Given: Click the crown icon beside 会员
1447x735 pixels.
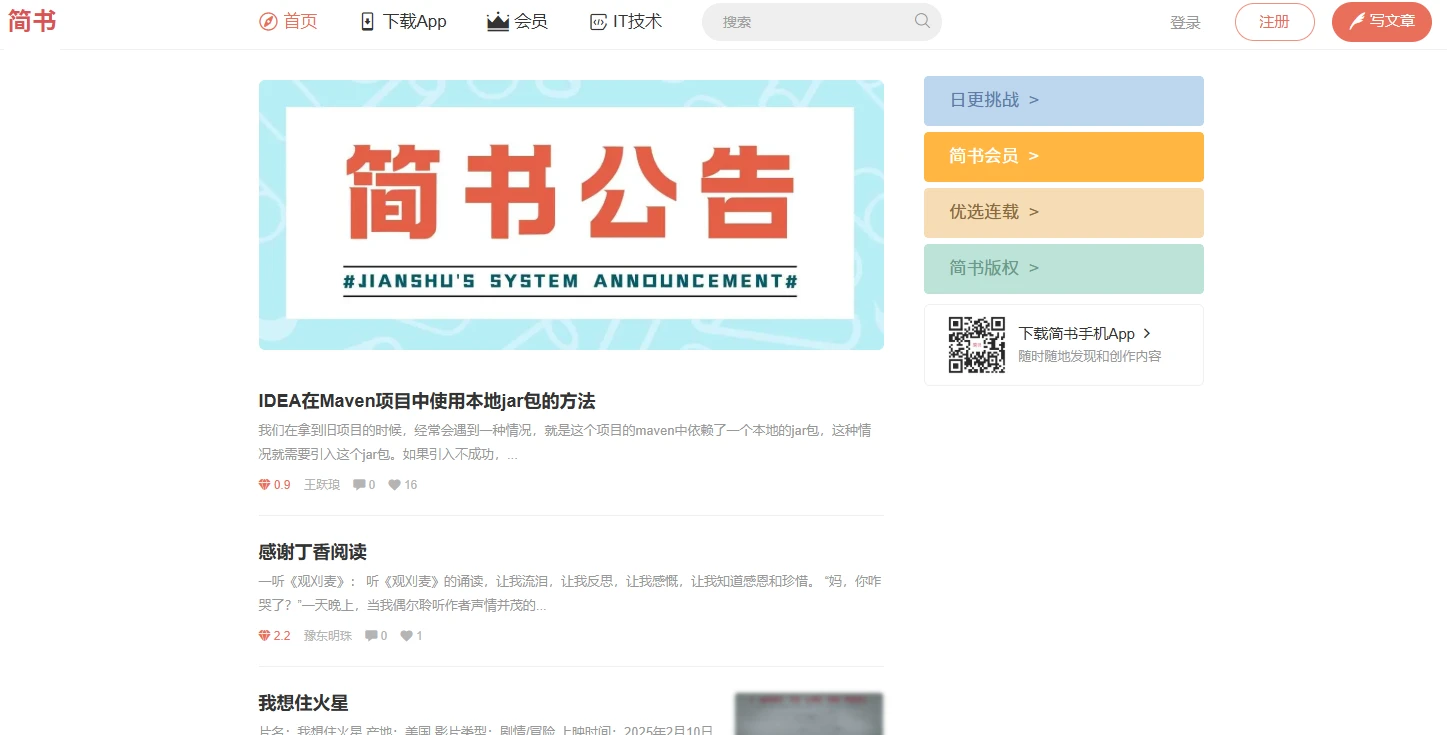Looking at the screenshot, I should coord(498,22).
